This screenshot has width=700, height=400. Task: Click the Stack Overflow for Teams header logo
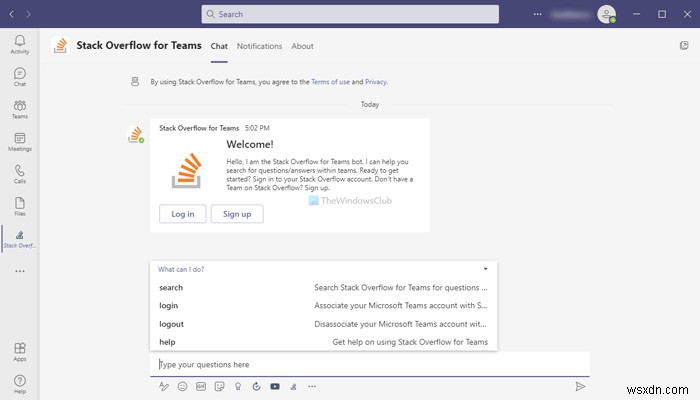(x=60, y=45)
